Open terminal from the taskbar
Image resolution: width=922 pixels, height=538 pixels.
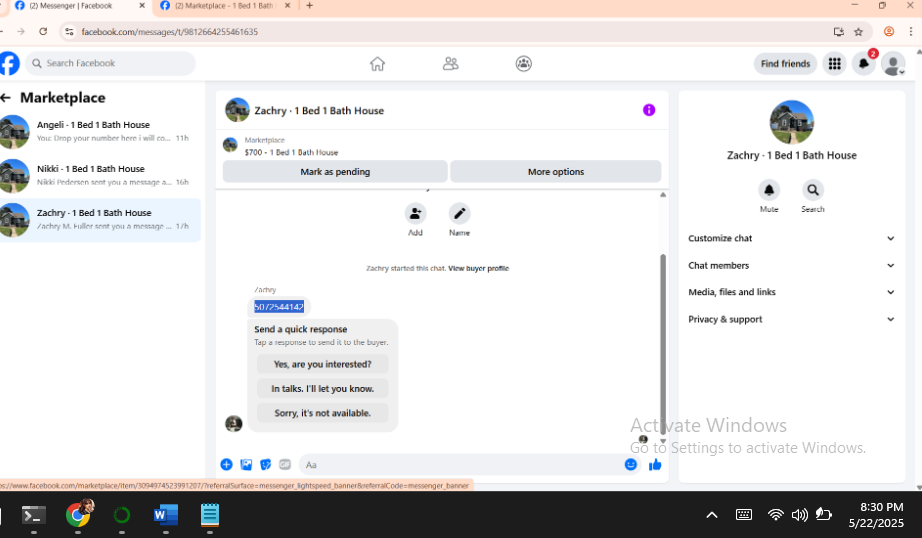[34, 516]
